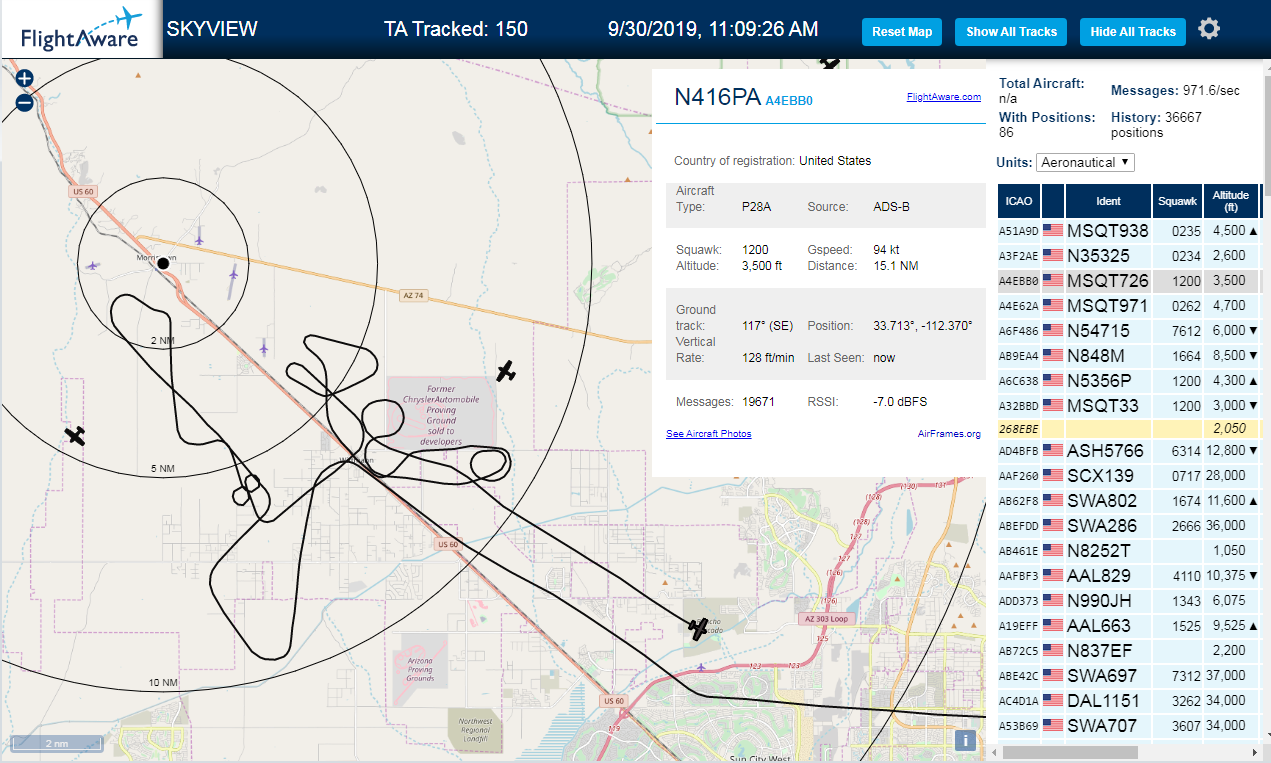This screenshot has height=763, width=1271.
Task: Click US flag in SWA697 row
Action: click(x=1053, y=675)
